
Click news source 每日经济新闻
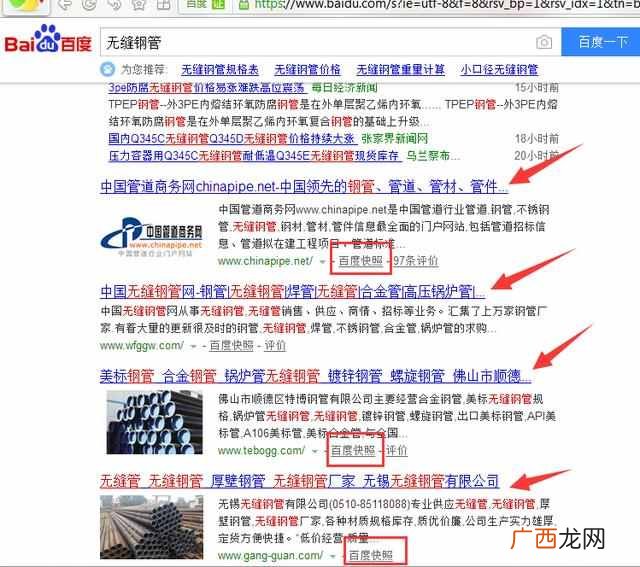(x=344, y=88)
